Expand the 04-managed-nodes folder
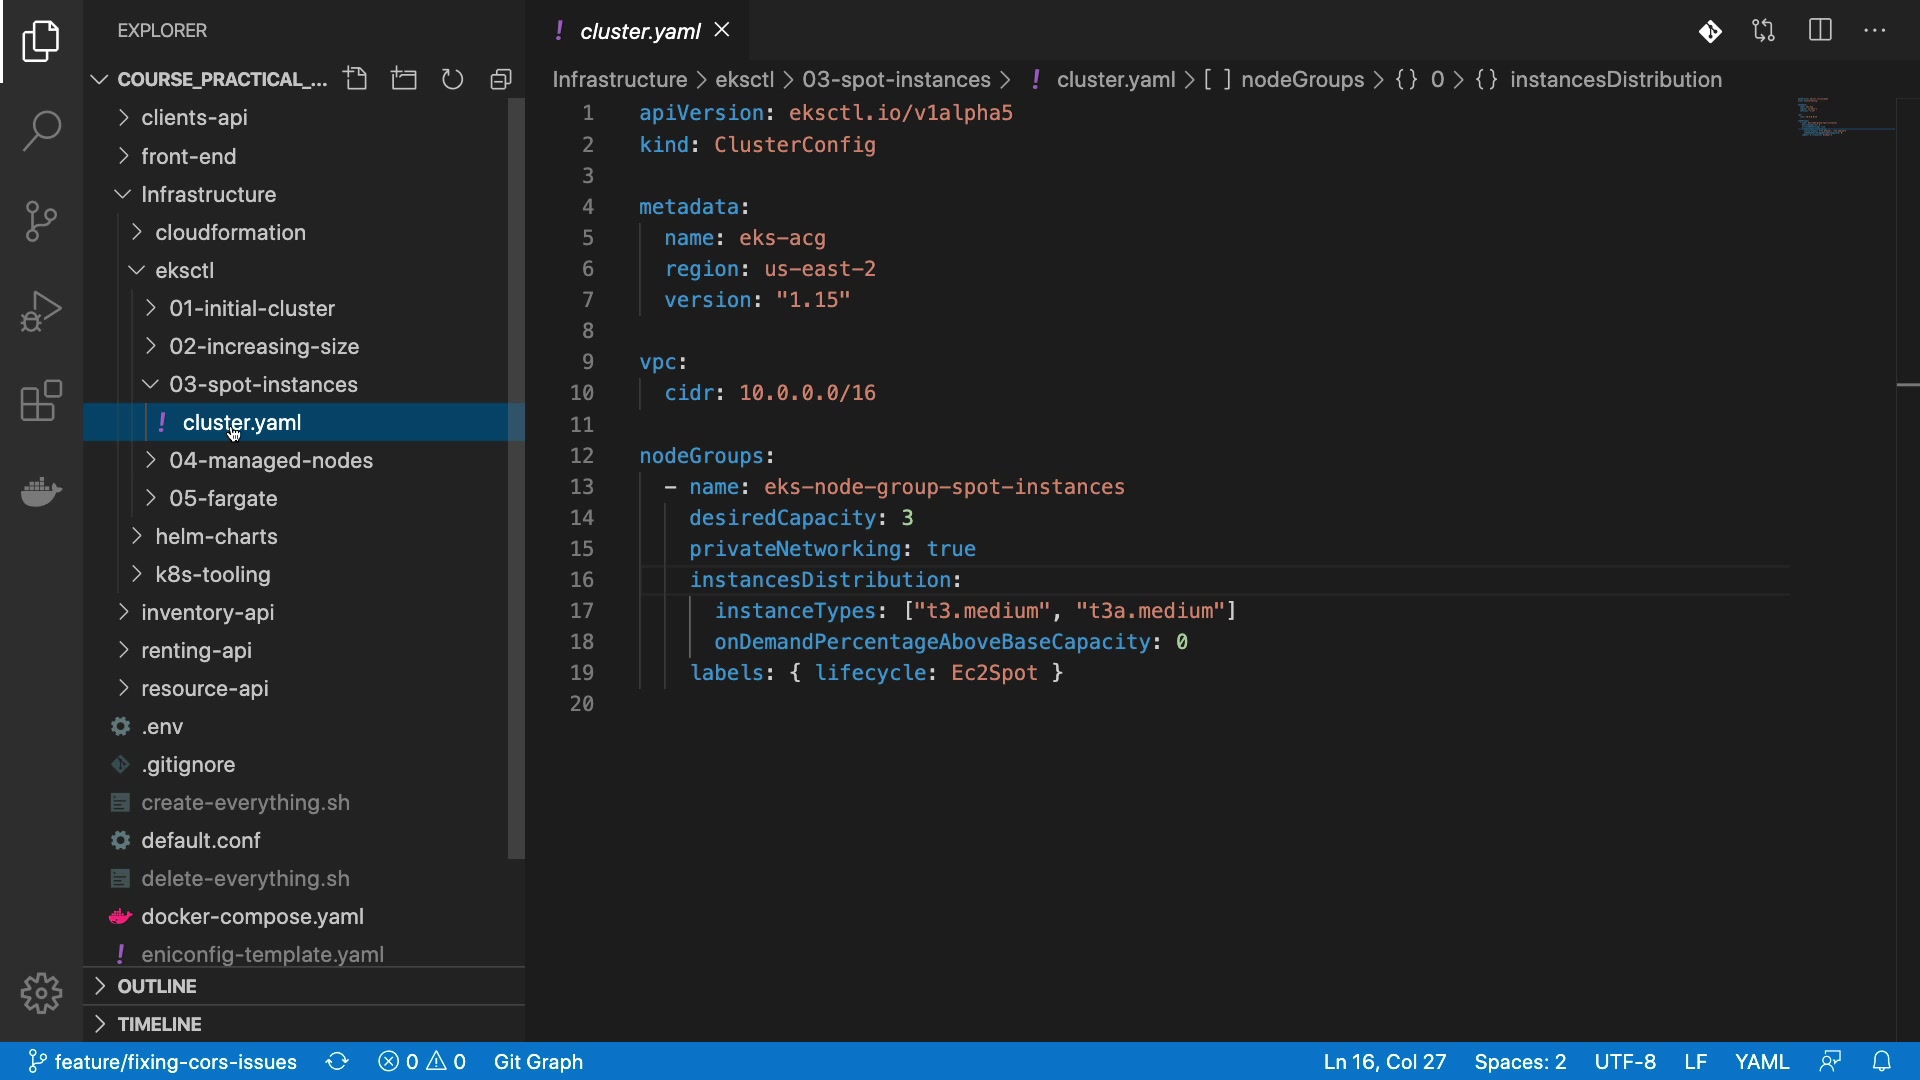This screenshot has width=1920, height=1080. click(270, 461)
